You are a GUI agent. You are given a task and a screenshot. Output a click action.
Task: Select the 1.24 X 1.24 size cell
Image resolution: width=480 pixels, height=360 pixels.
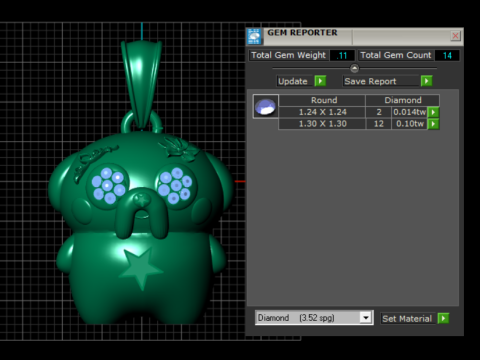tap(322, 112)
